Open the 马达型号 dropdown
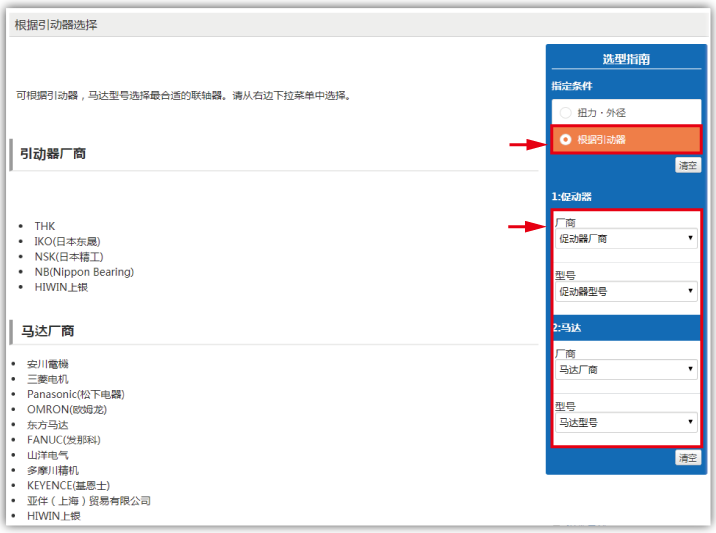This screenshot has height=533, width=716. (626, 422)
